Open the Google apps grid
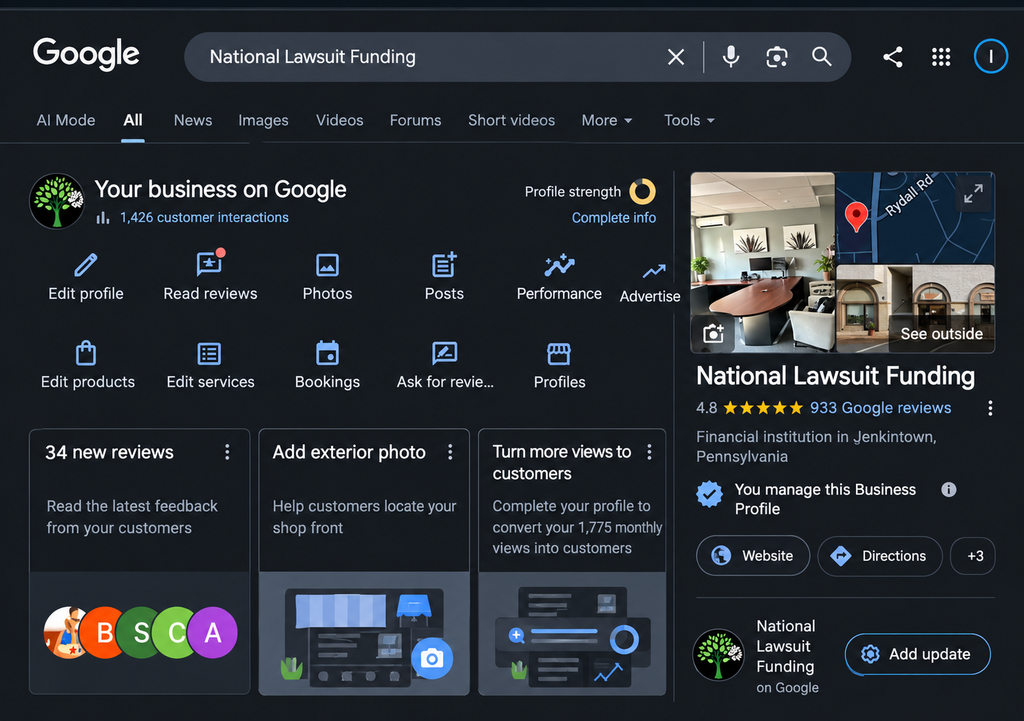The height and width of the screenshot is (721, 1024). point(941,57)
